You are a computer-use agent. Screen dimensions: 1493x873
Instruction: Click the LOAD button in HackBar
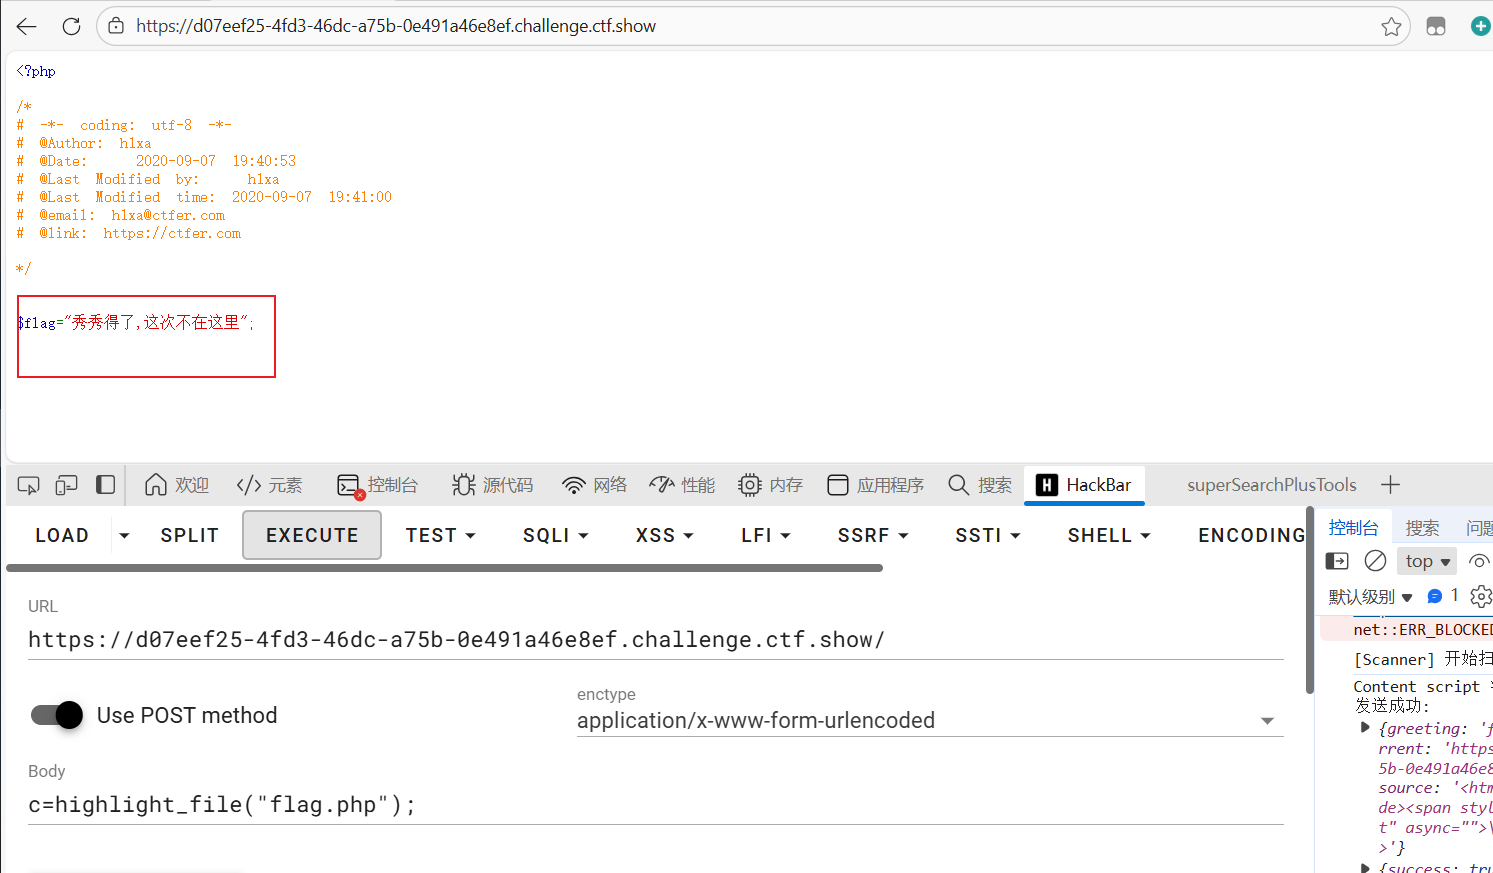coord(62,535)
